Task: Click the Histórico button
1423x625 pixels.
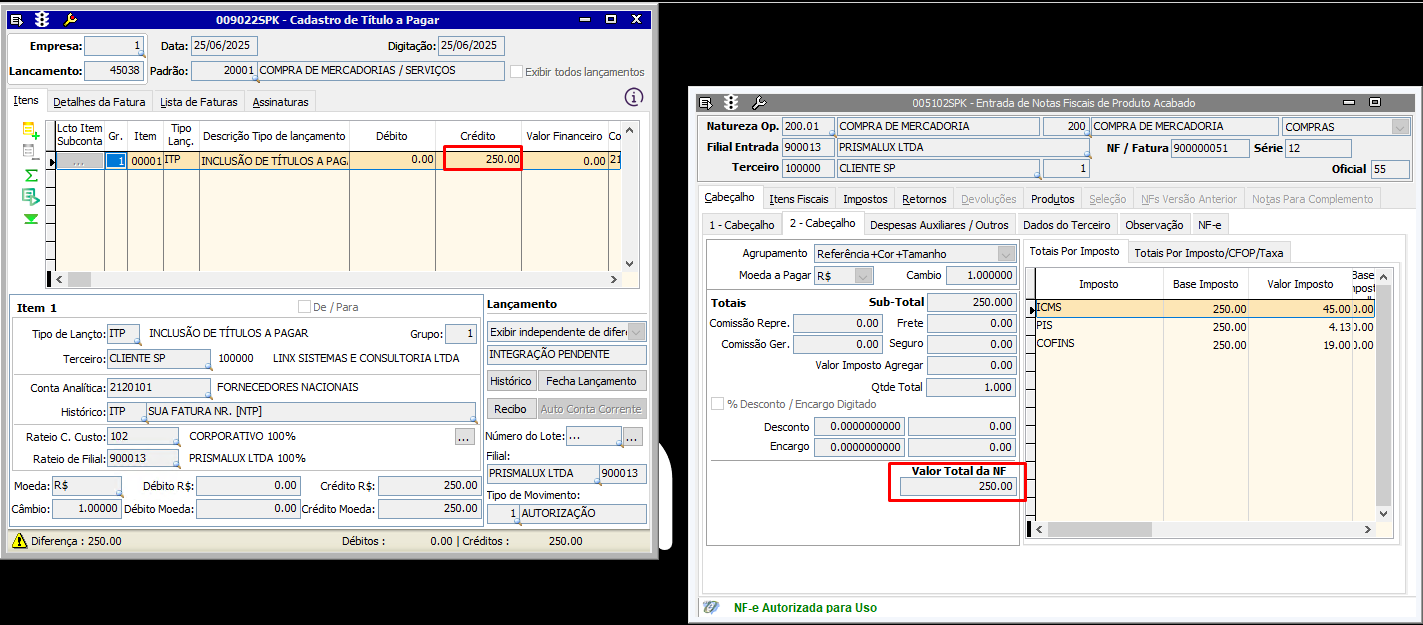Action: tap(511, 381)
